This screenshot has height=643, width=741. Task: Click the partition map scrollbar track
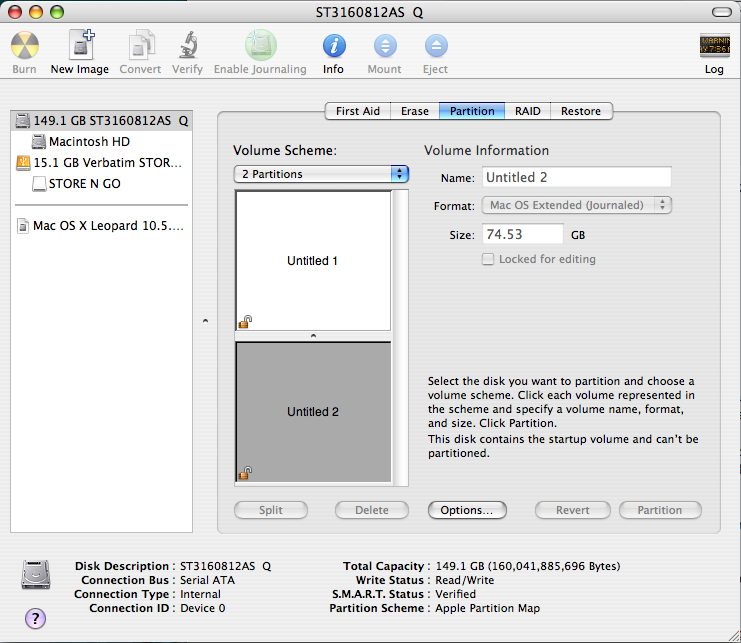(x=400, y=338)
